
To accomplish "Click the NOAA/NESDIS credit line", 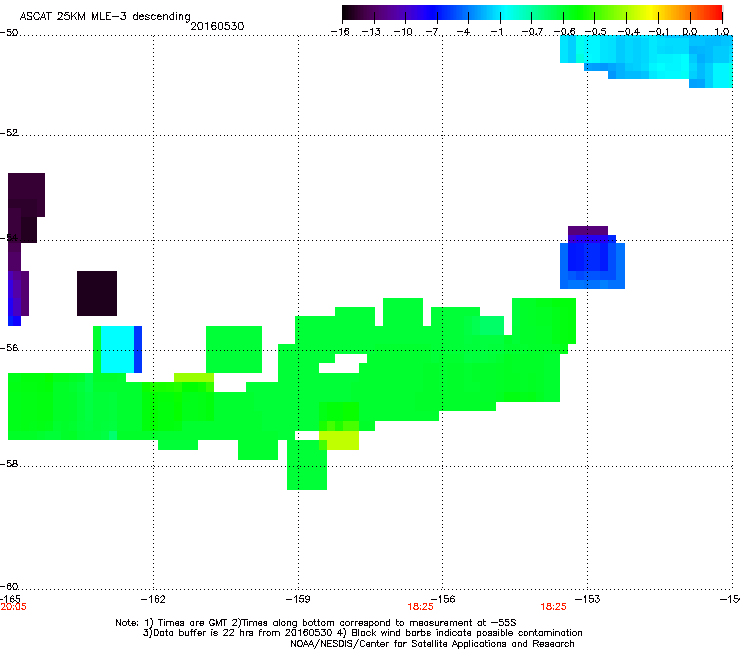I will (432, 644).
